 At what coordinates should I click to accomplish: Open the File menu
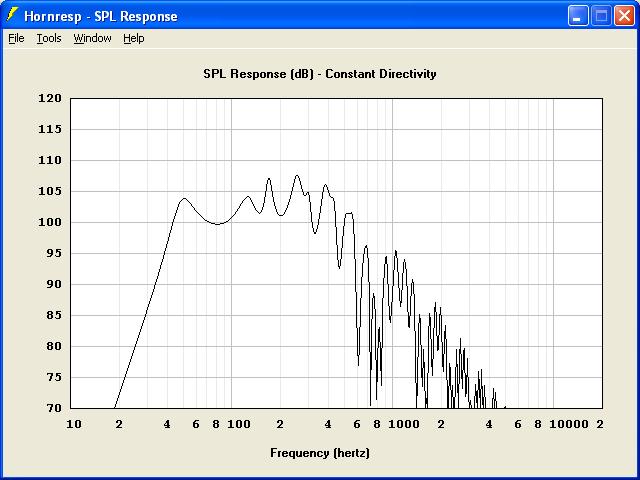[x=16, y=38]
